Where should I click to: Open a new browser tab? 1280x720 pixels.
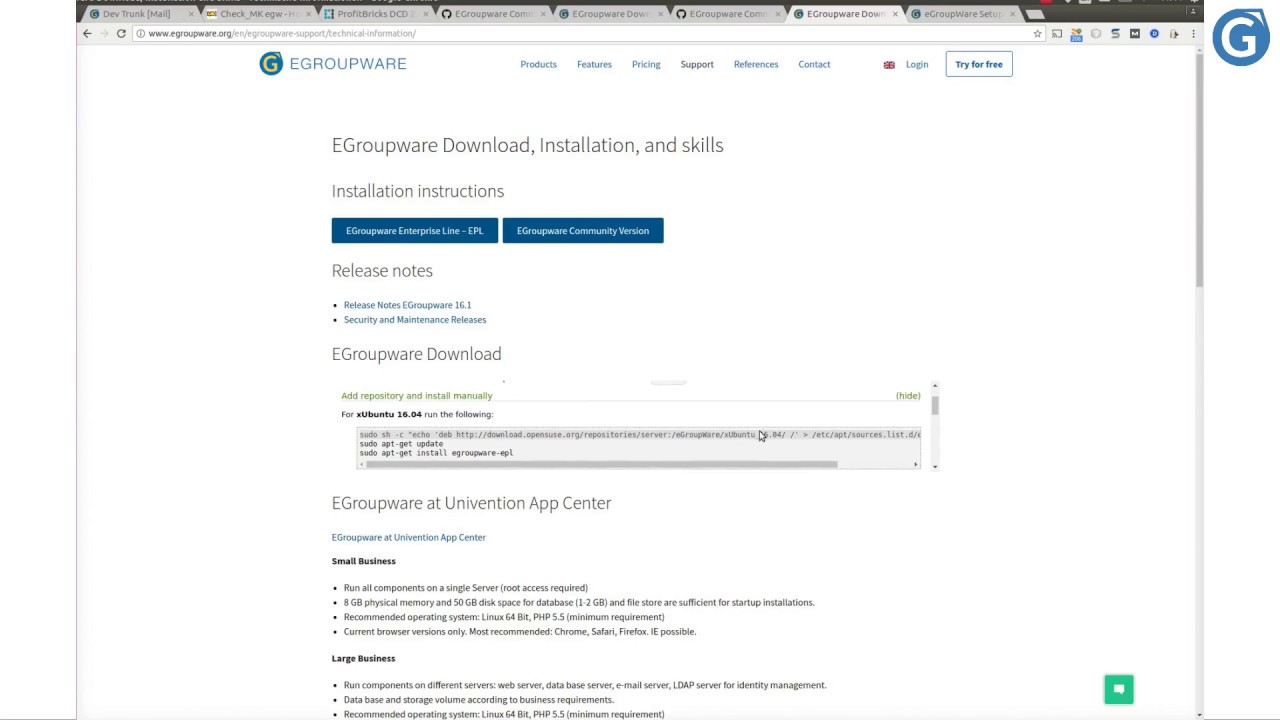pyautogui.click(x=1035, y=14)
